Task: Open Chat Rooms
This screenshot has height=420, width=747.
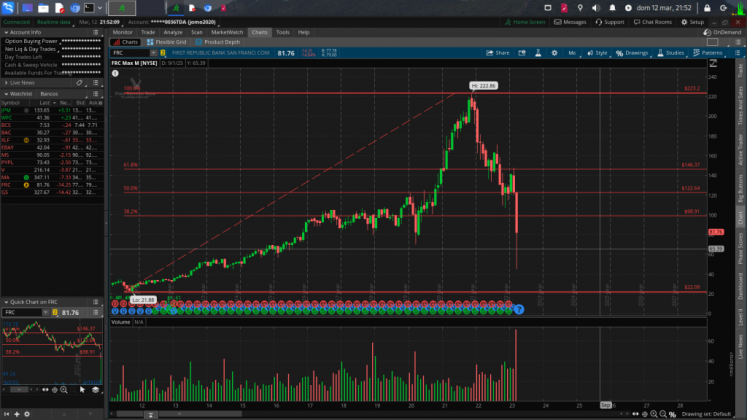Action: [653, 22]
